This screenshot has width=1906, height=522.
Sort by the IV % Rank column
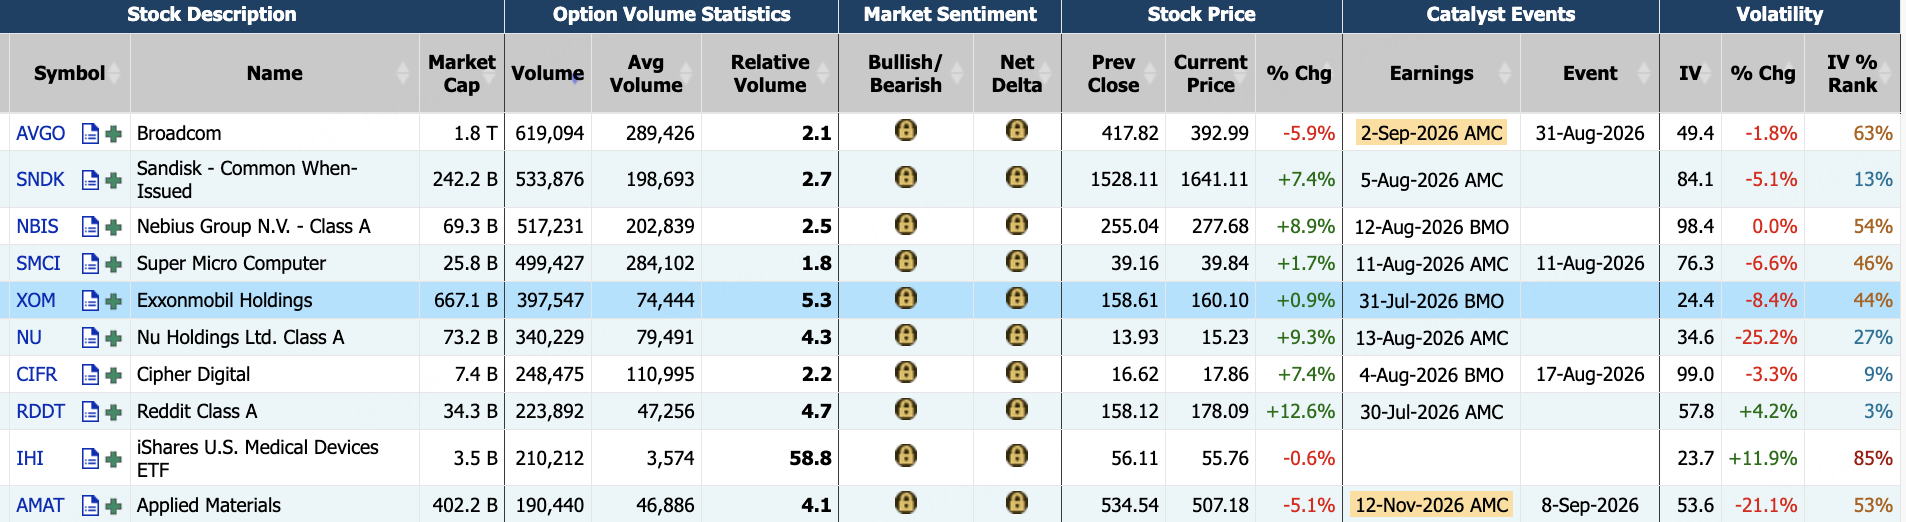pyautogui.click(x=1852, y=73)
